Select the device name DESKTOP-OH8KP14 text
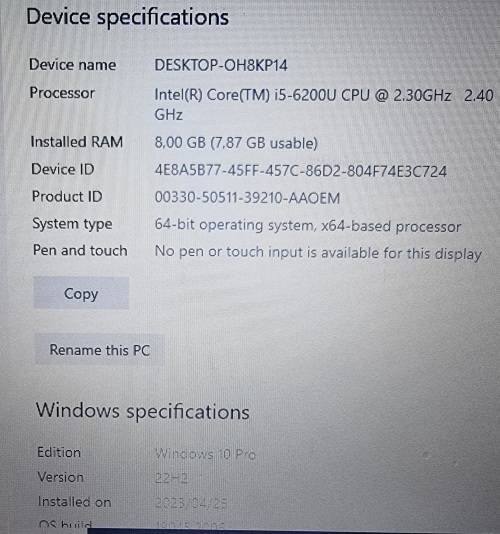500x534 pixels. click(221, 65)
